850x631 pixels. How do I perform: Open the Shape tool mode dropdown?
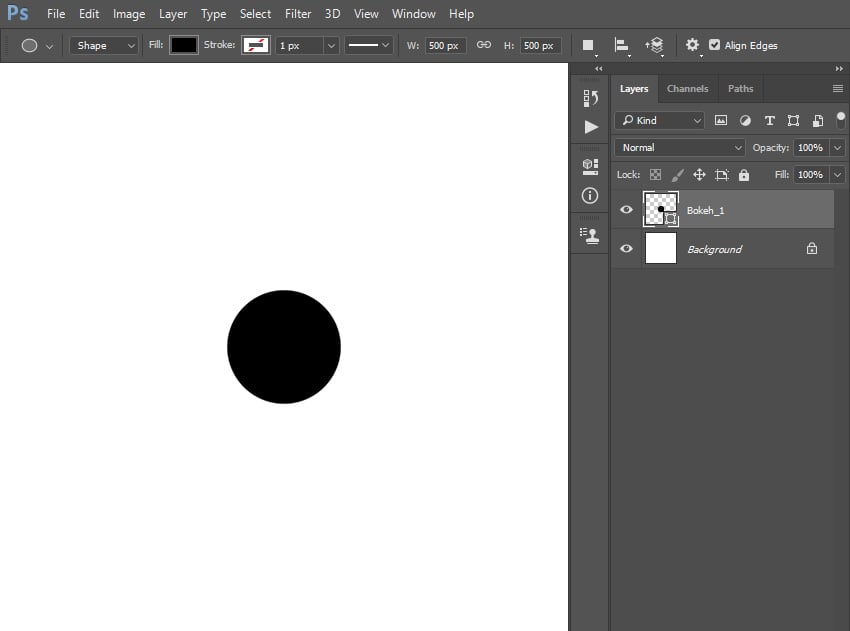[x=104, y=45]
